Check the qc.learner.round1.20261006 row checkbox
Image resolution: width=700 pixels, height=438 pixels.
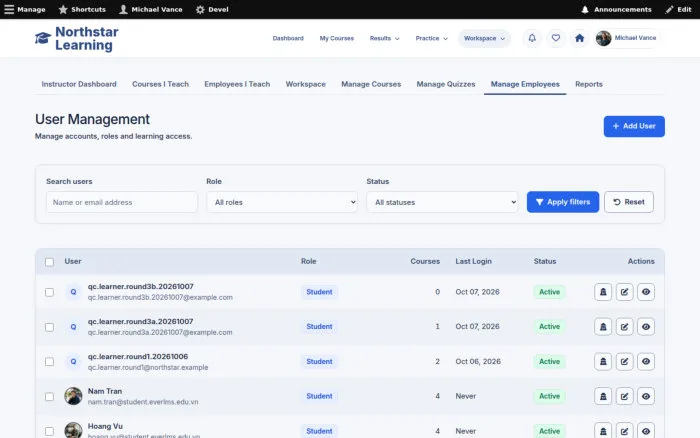point(50,362)
